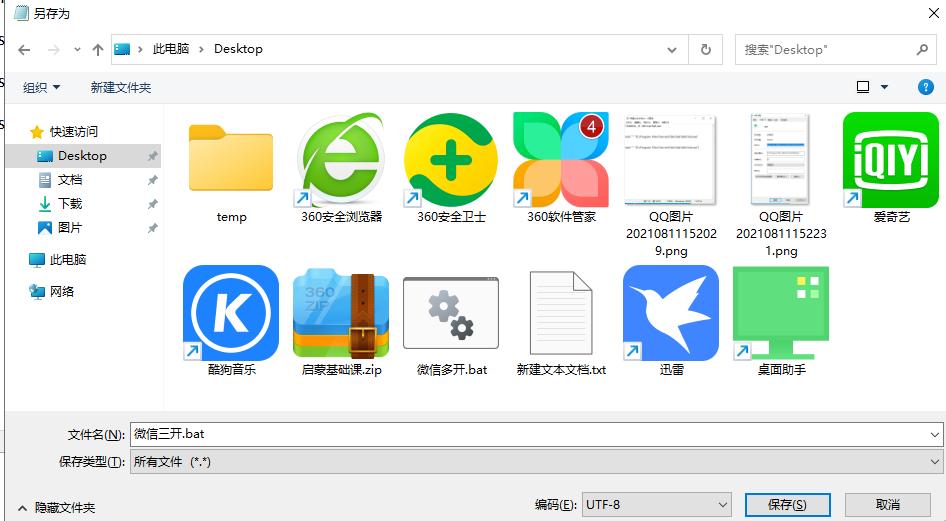Expand the 文件名 dropdown arrow
The image size is (946, 521).
pyautogui.click(x=935, y=434)
